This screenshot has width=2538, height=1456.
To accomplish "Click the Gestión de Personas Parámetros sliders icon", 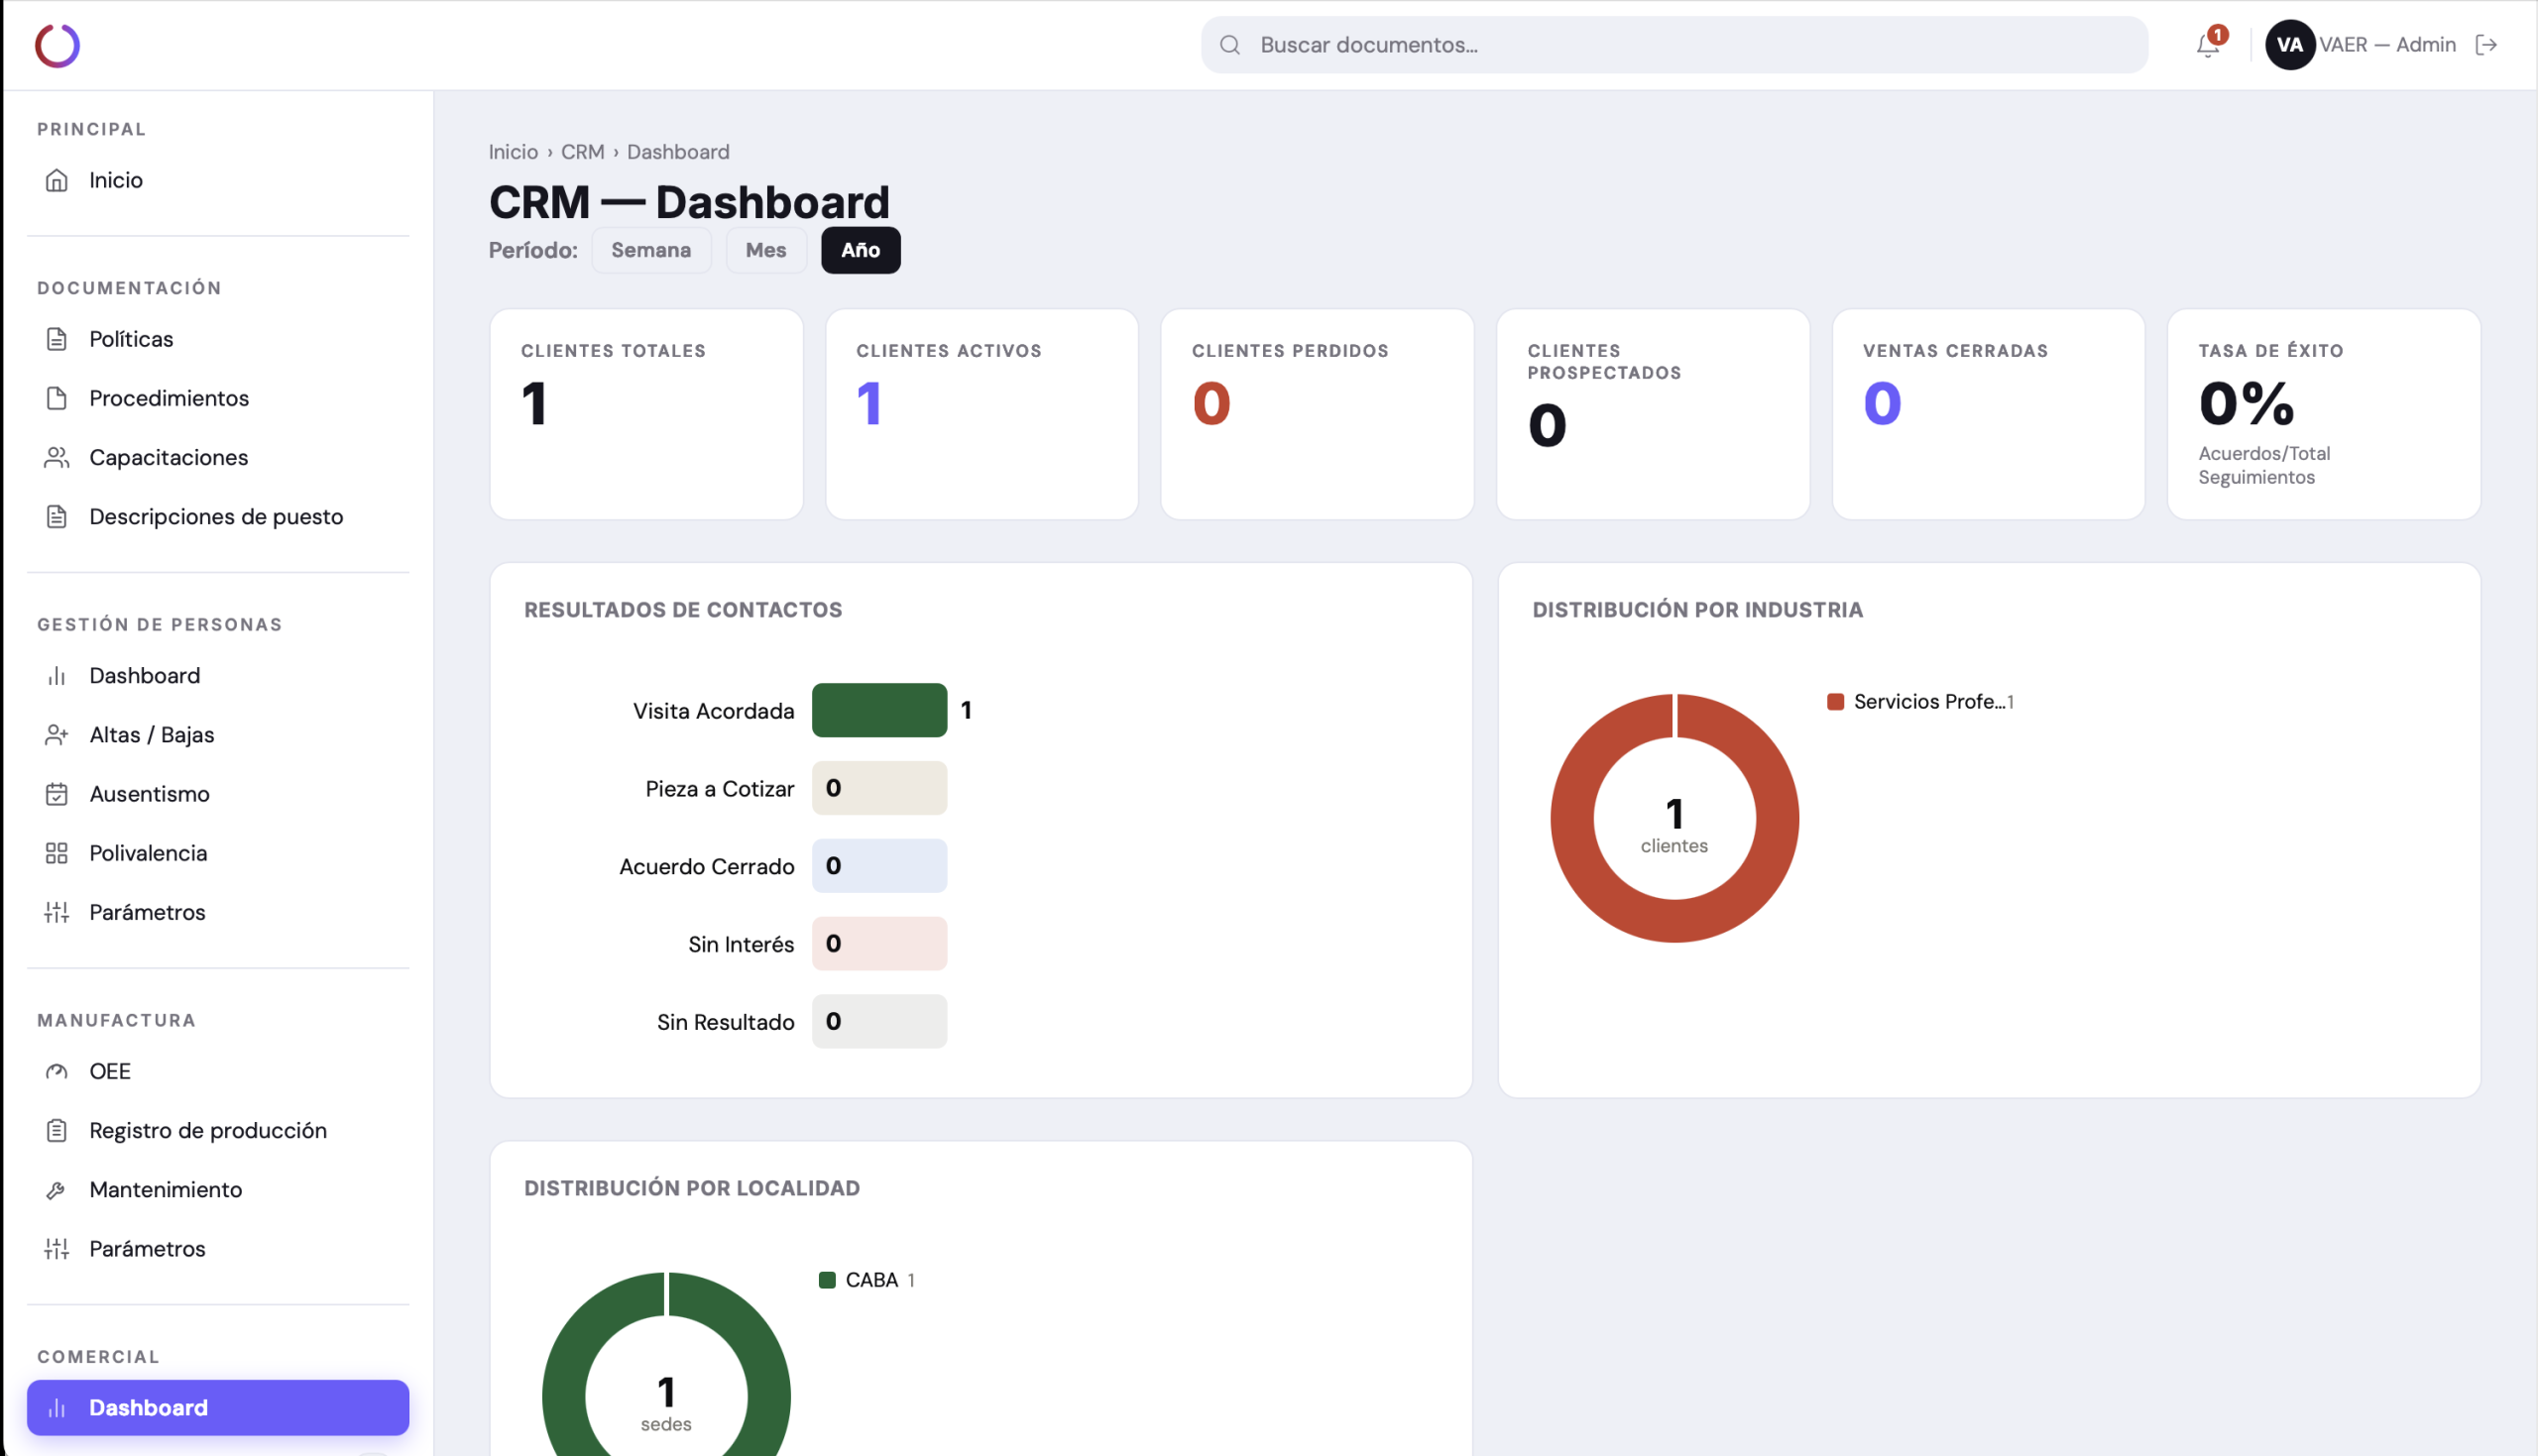I will 57,912.
